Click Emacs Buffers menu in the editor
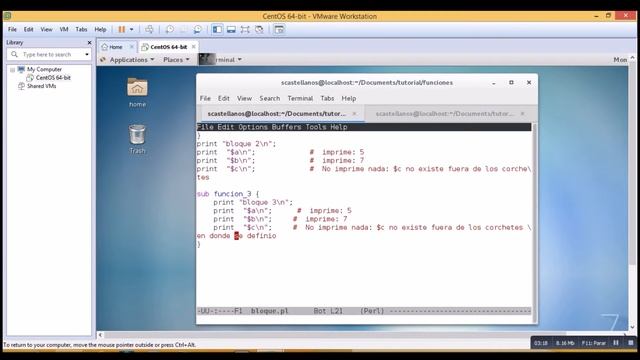The height and width of the screenshot is (360, 640). click(287, 127)
